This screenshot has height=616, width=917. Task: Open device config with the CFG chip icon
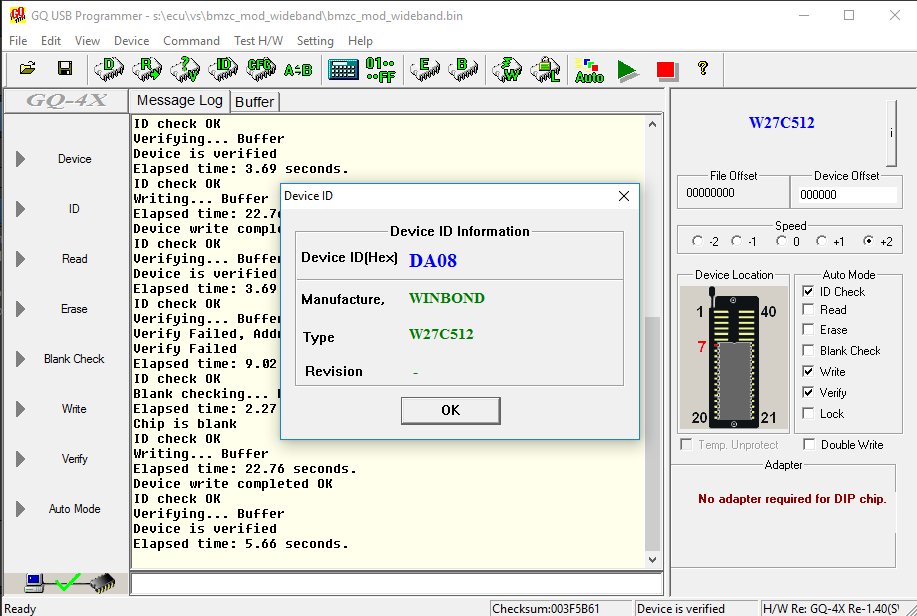[x=261, y=70]
